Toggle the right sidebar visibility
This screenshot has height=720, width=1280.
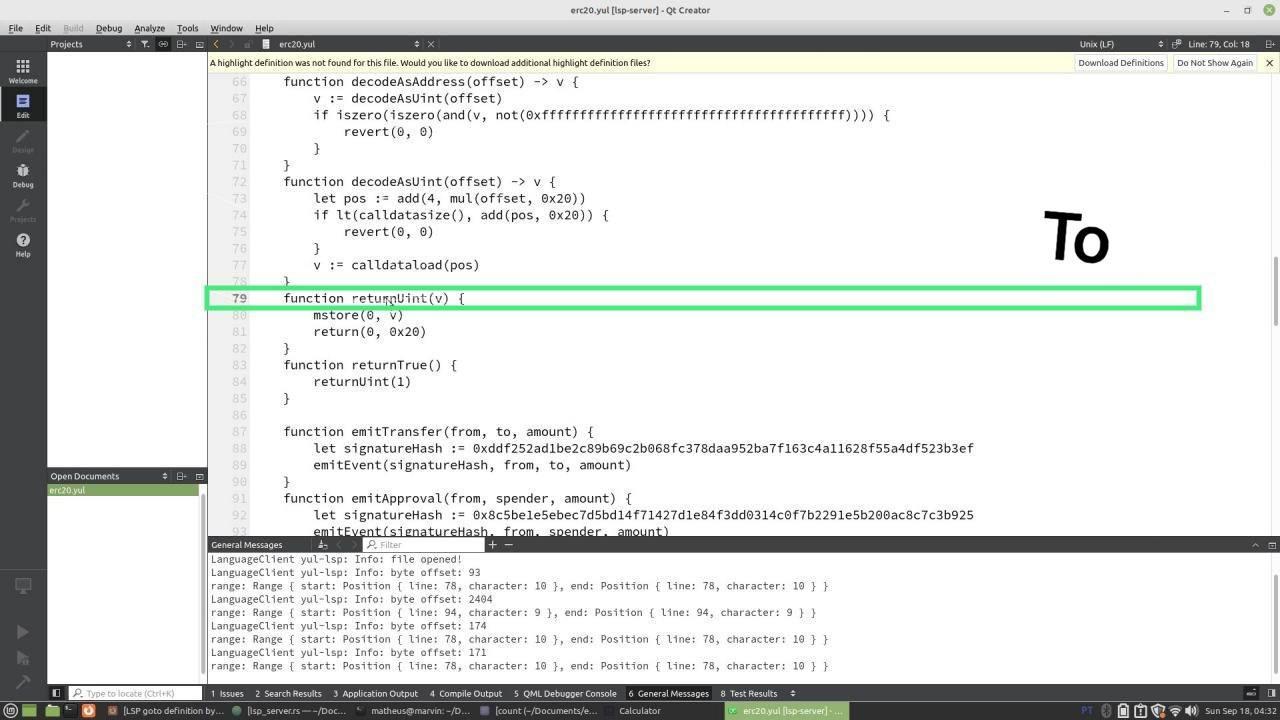(x=1271, y=693)
